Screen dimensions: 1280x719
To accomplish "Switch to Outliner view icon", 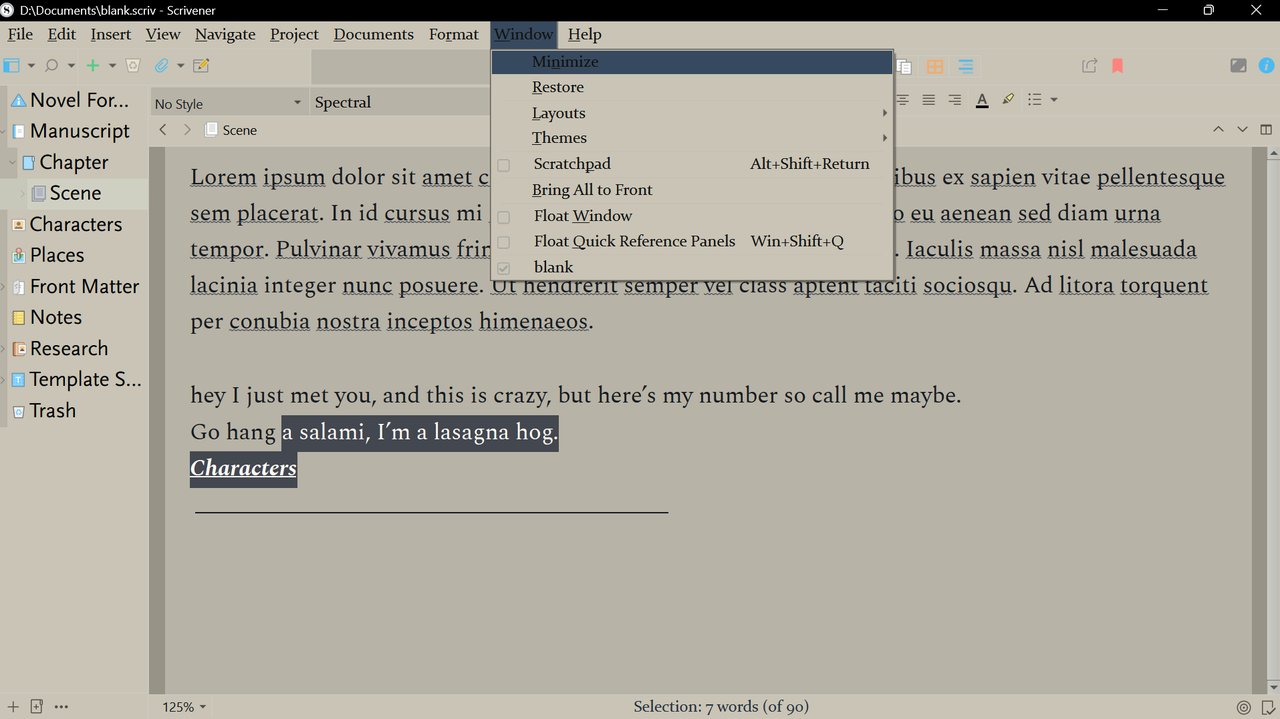I will (x=966, y=66).
